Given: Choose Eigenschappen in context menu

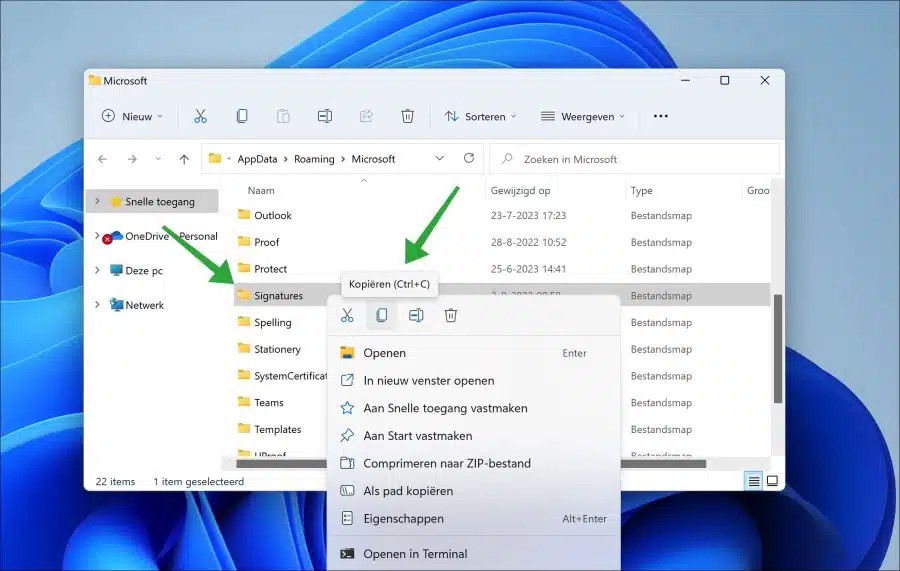Looking at the screenshot, I should (x=474, y=518).
